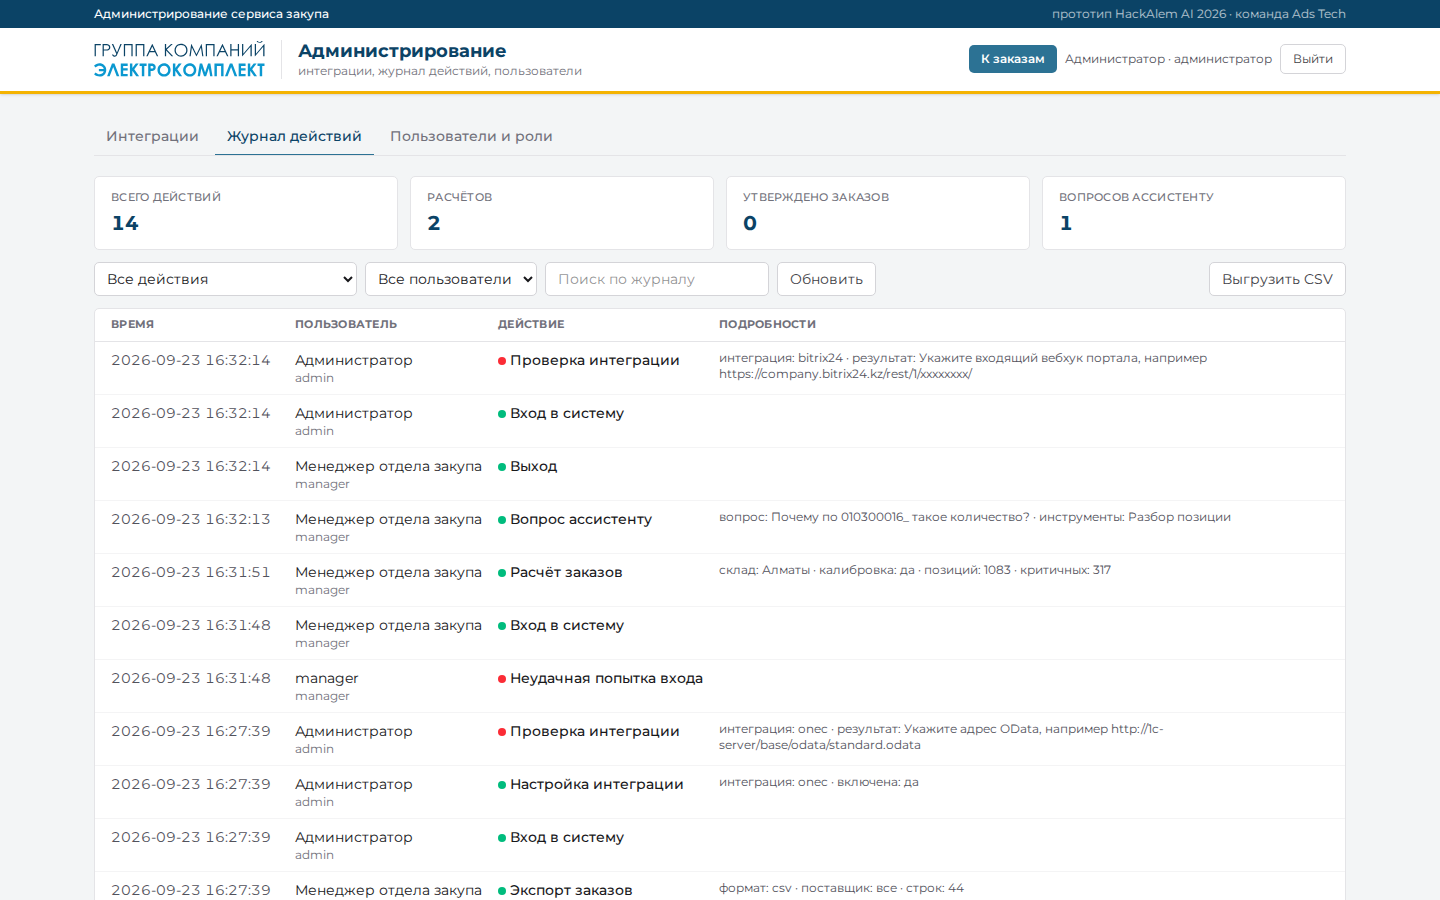Click red status dot for bitrix24 integration check
Viewport: 1440px width, 900px height.
pos(502,361)
